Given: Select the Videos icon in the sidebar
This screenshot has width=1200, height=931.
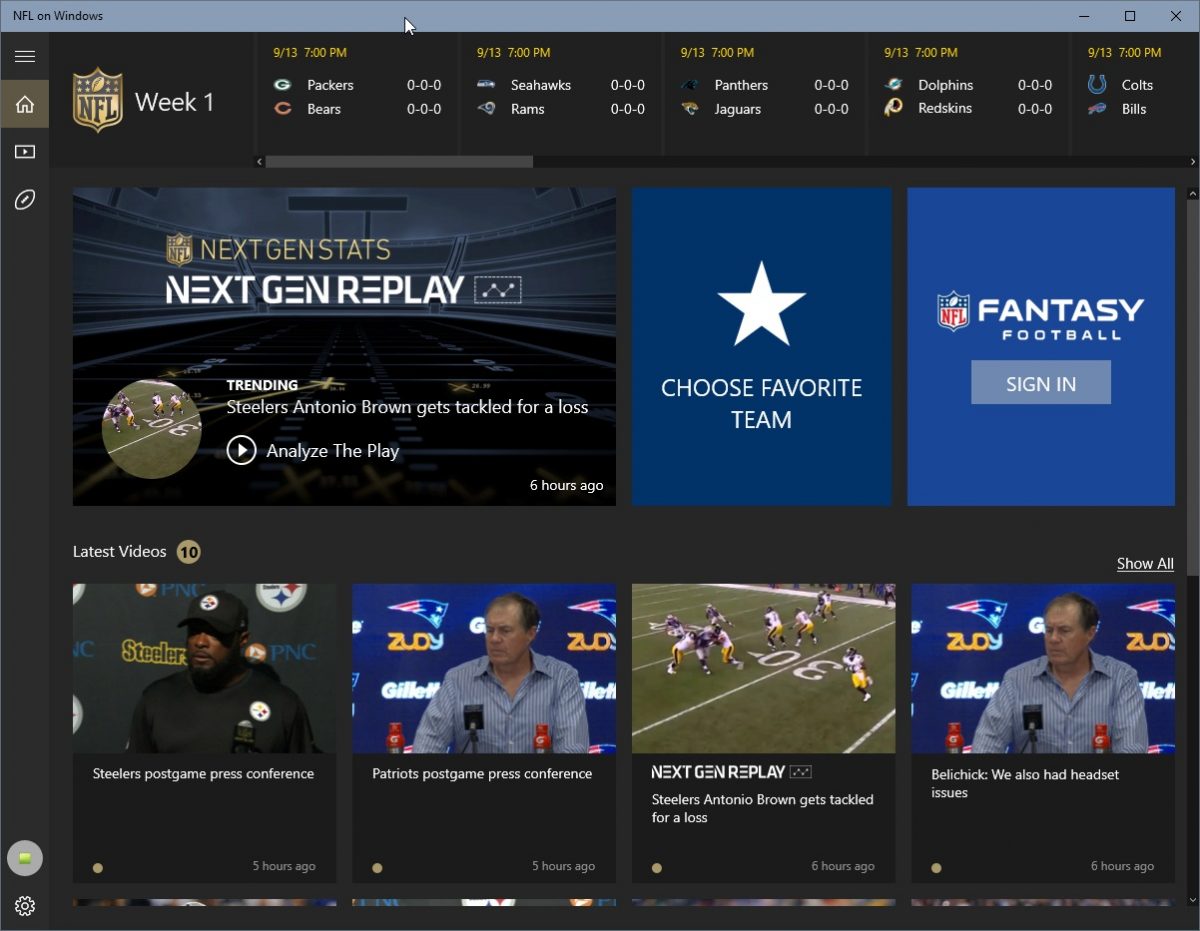Looking at the screenshot, I should click(x=24, y=152).
